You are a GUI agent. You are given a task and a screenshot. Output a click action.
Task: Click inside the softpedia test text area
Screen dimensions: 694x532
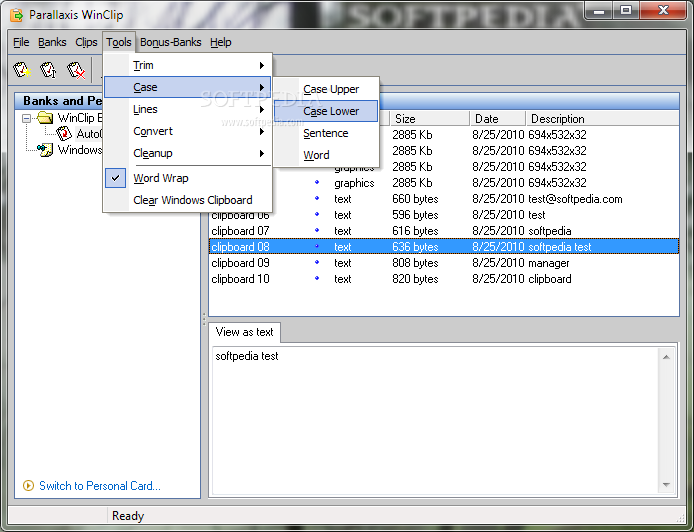436,420
